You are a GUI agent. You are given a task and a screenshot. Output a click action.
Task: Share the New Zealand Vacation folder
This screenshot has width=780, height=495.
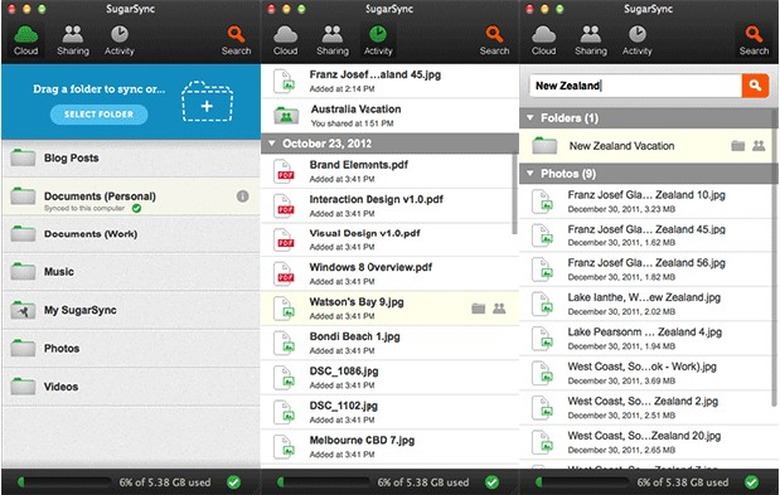[759, 146]
